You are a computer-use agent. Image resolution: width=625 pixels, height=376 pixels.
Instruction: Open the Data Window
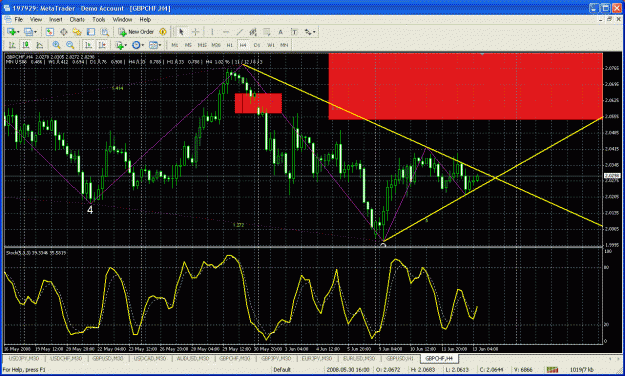[63, 32]
